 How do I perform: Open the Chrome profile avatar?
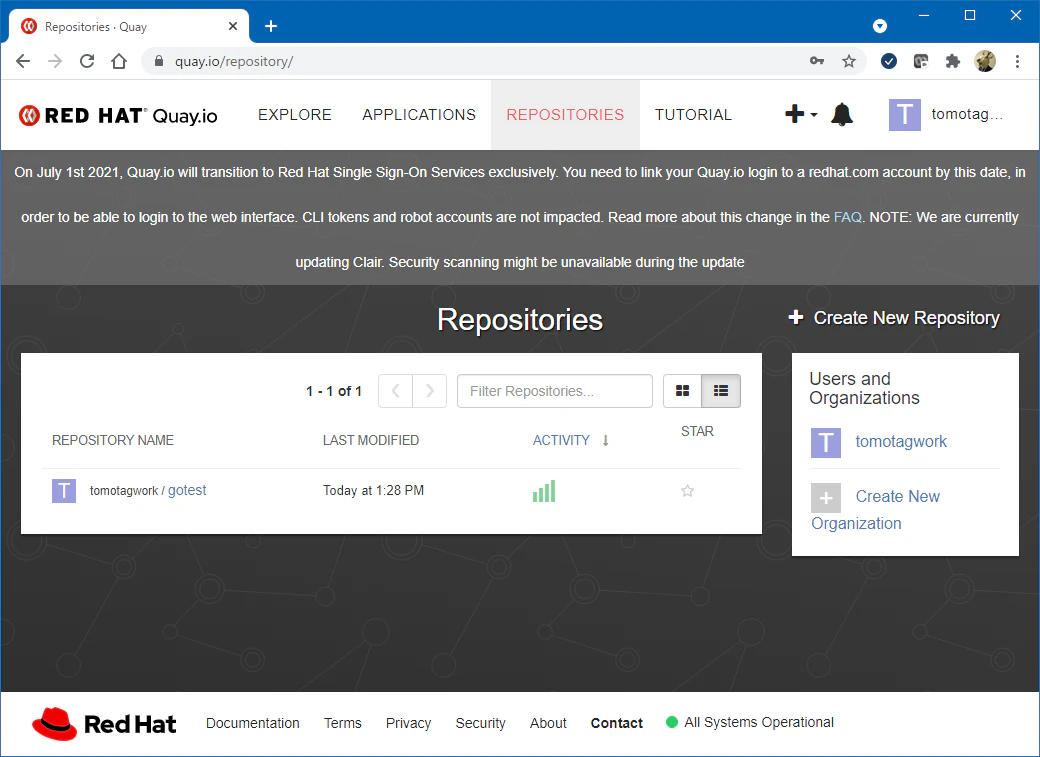coord(985,61)
